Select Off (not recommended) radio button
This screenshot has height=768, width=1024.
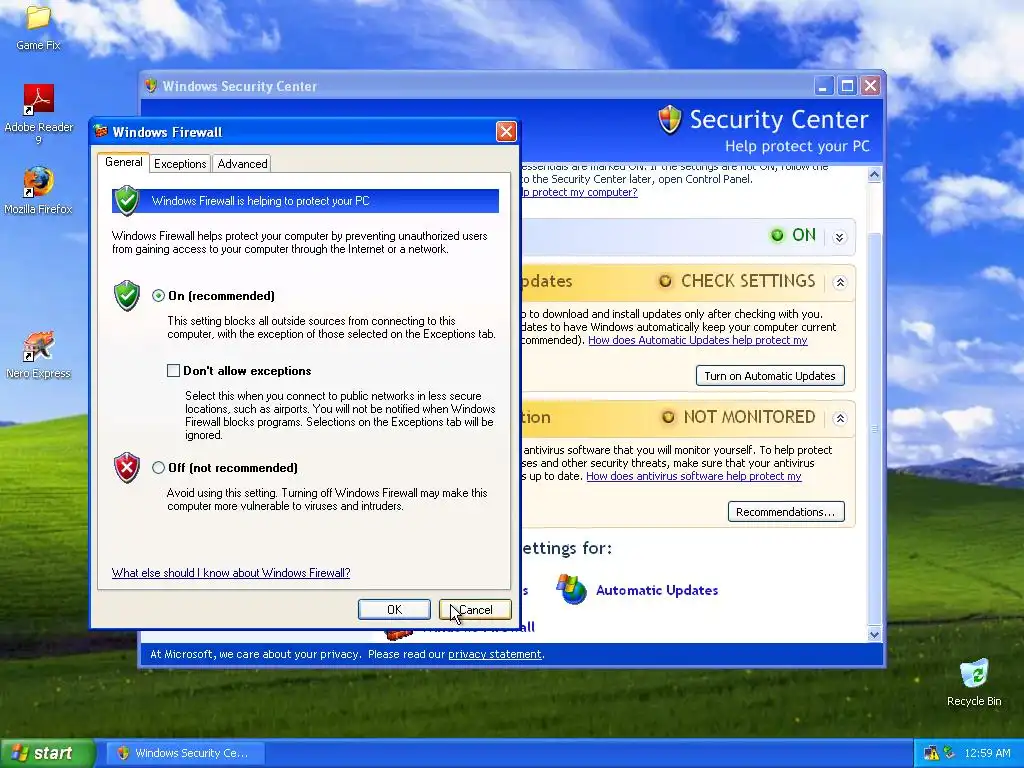(x=158, y=468)
